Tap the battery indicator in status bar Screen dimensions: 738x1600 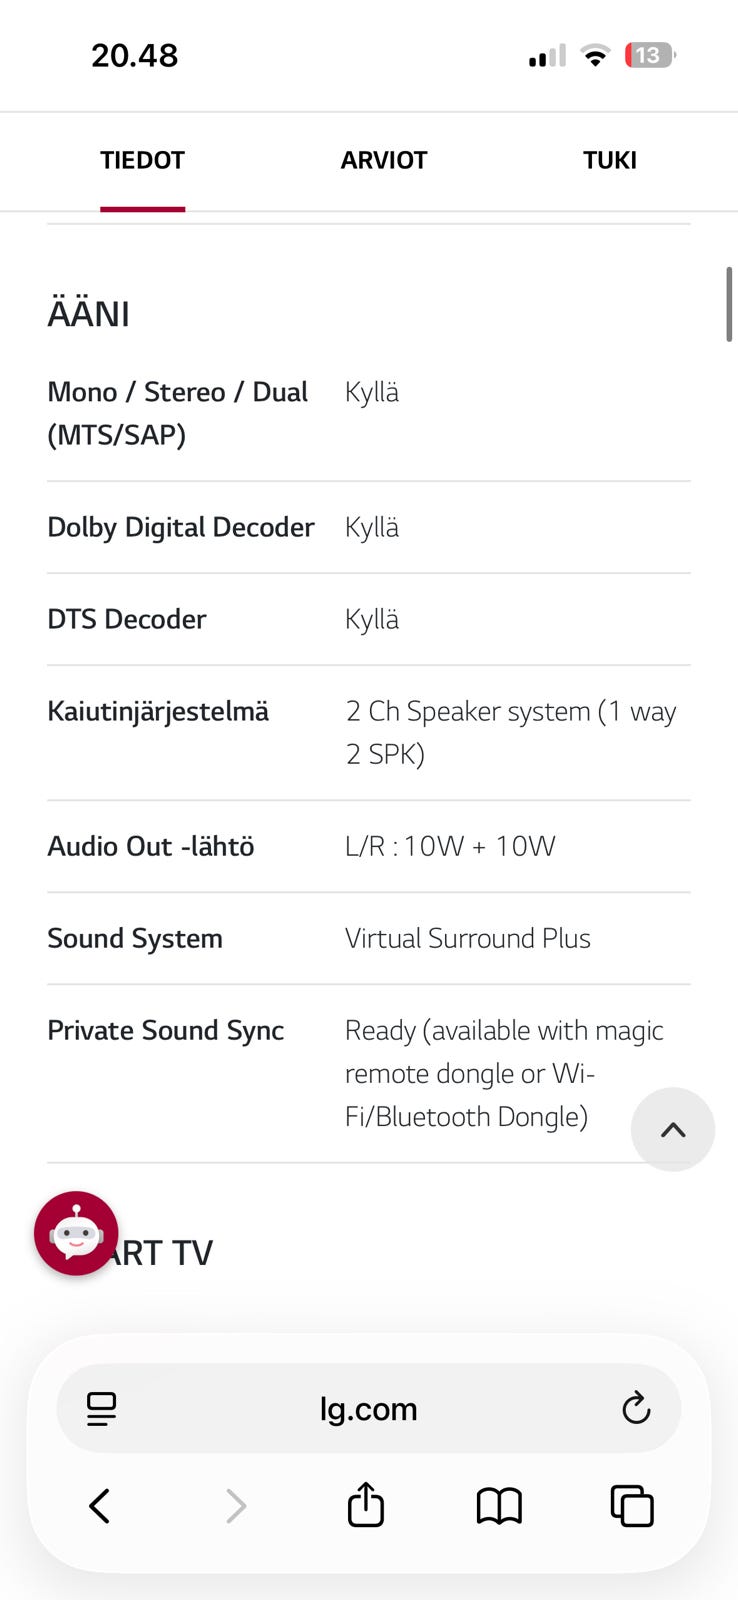tap(649, 55)
